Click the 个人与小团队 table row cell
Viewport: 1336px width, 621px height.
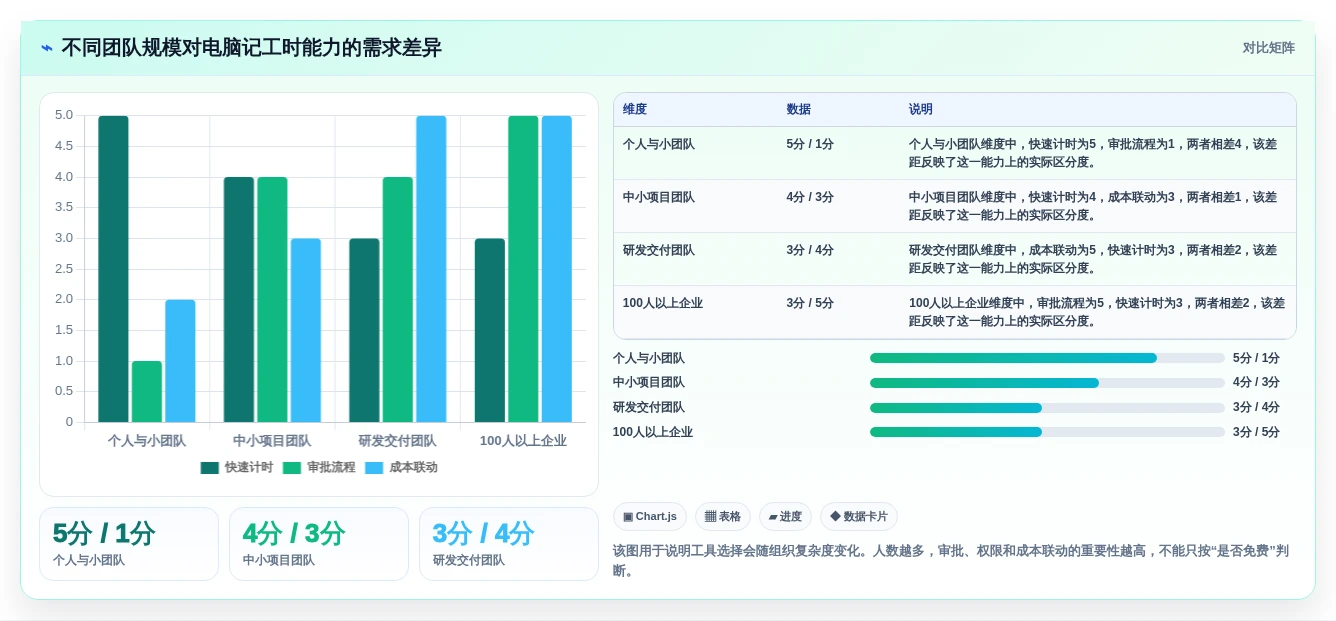pos(659,144)
